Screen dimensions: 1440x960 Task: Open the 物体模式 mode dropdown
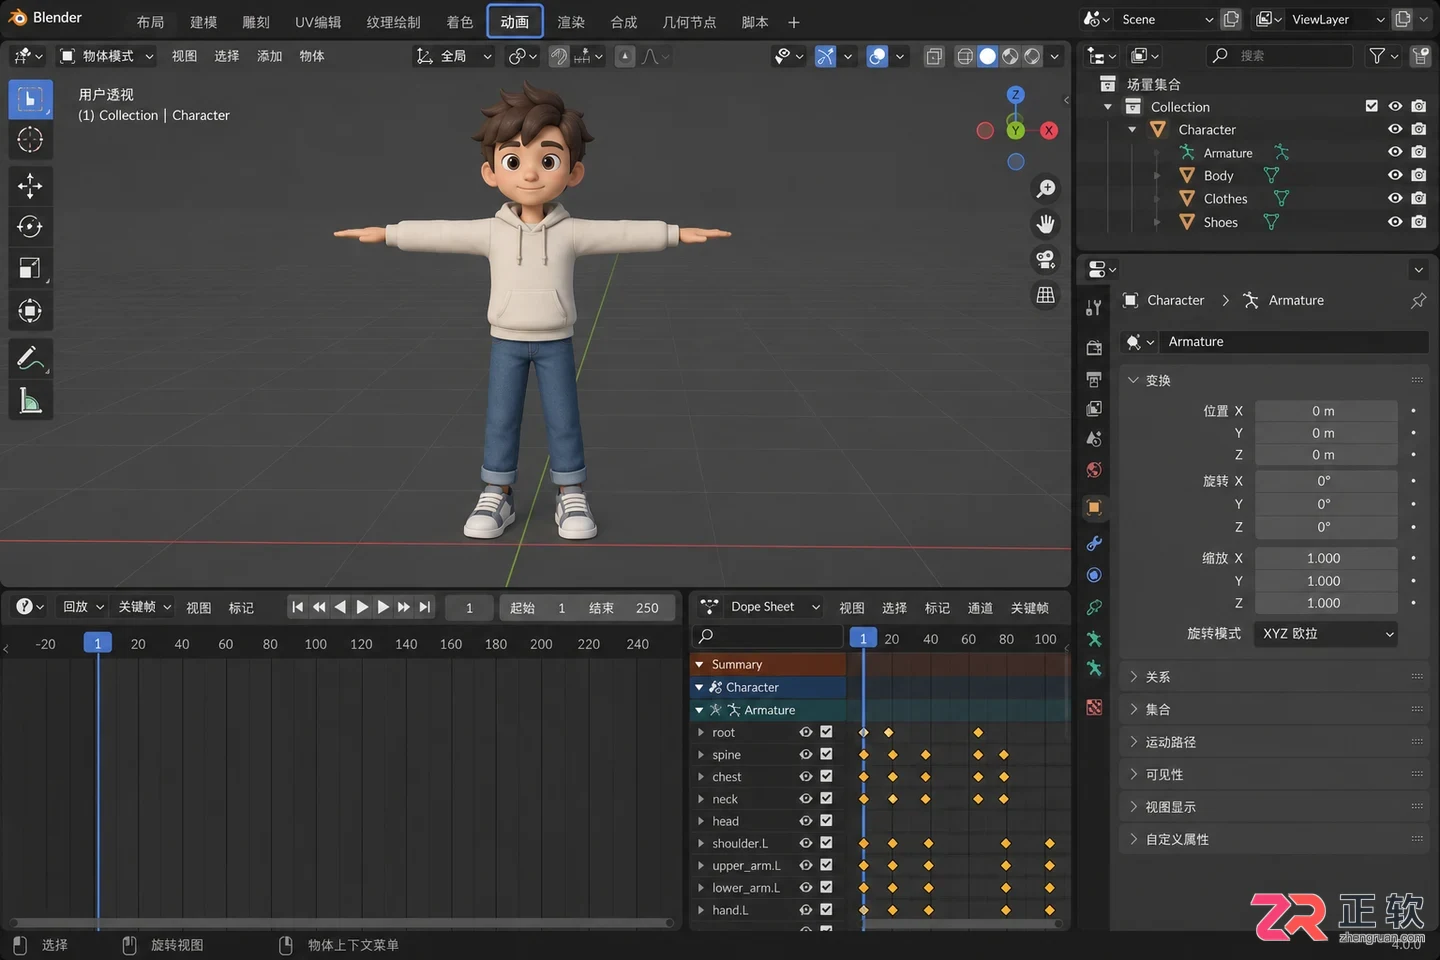107,56
